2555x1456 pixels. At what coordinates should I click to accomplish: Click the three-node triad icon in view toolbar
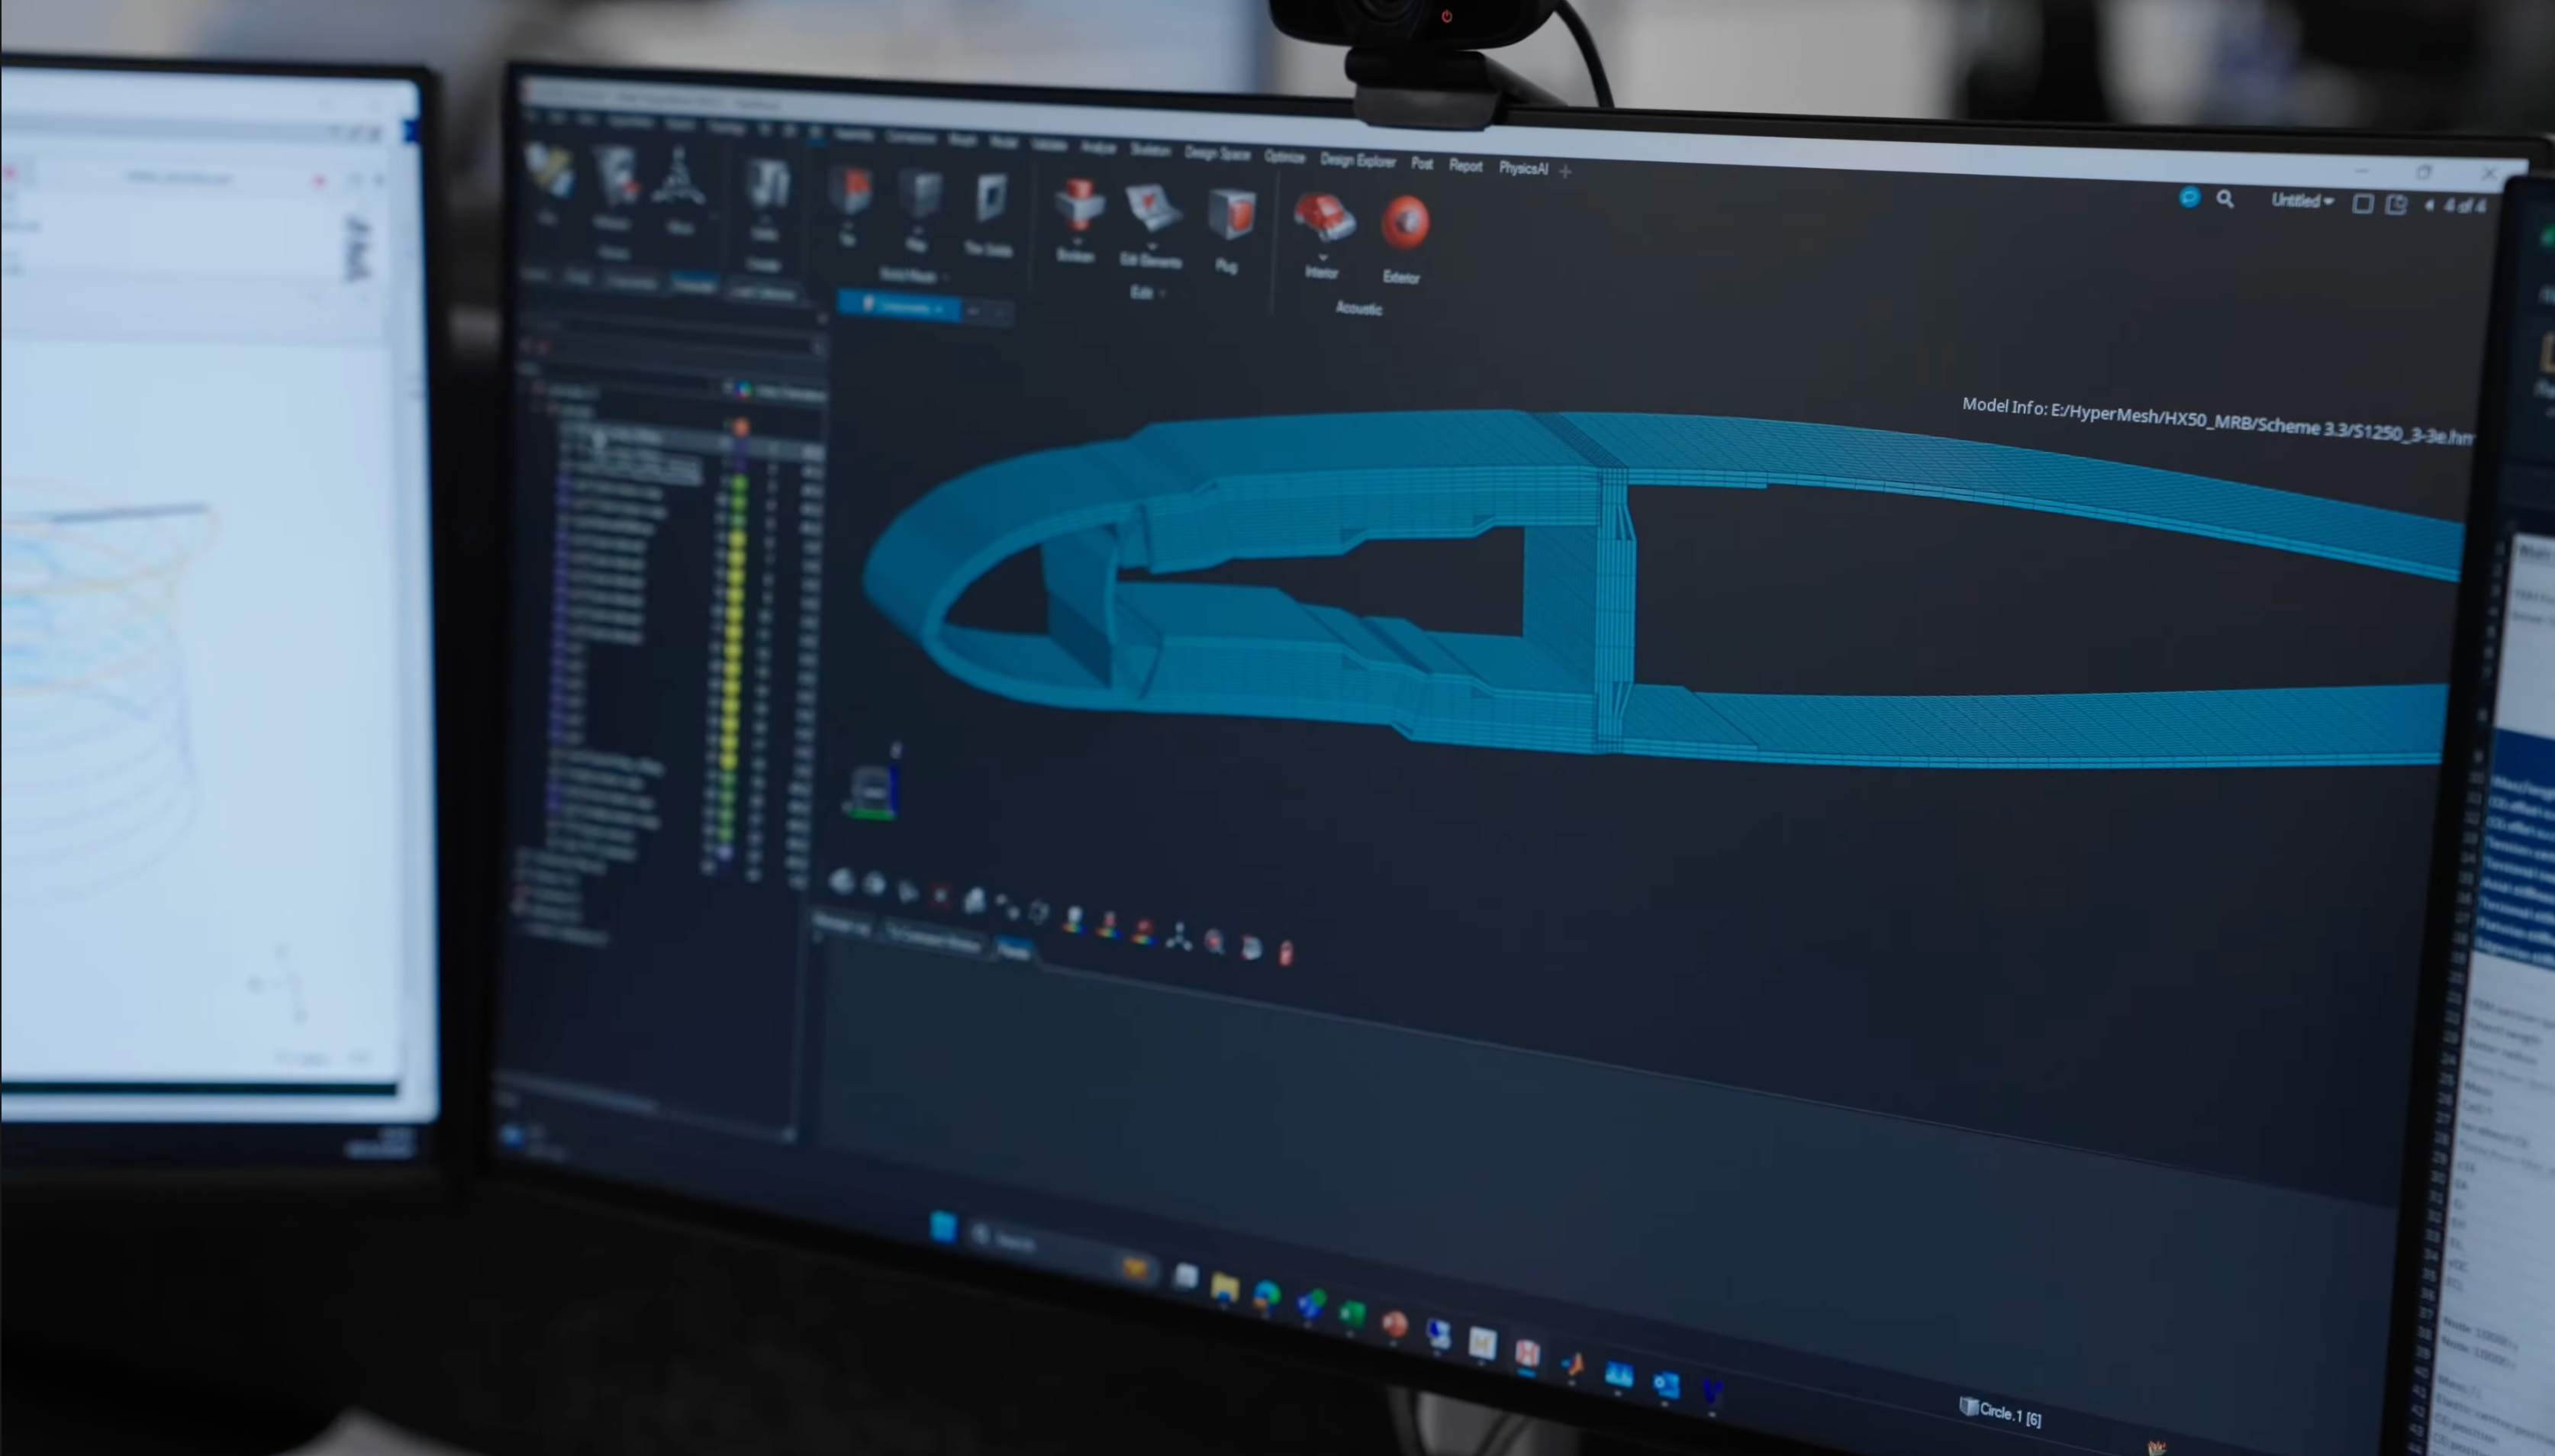1179,937
